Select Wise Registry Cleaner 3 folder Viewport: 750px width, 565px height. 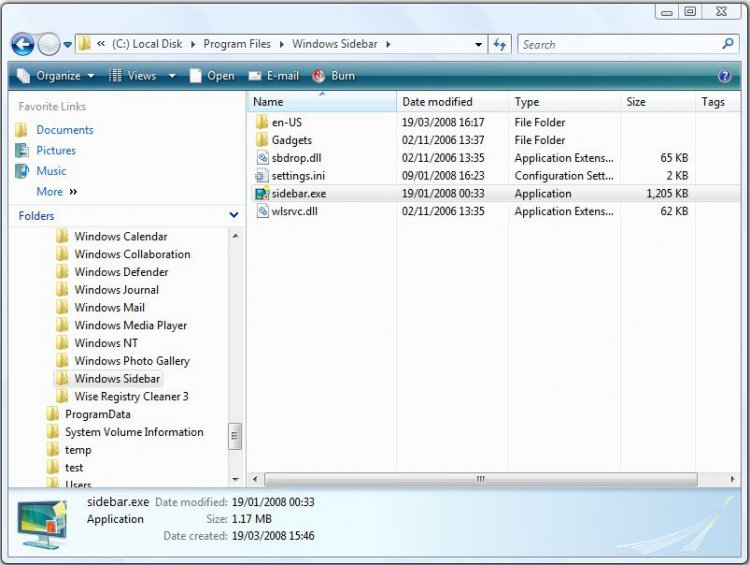[132, 396]
